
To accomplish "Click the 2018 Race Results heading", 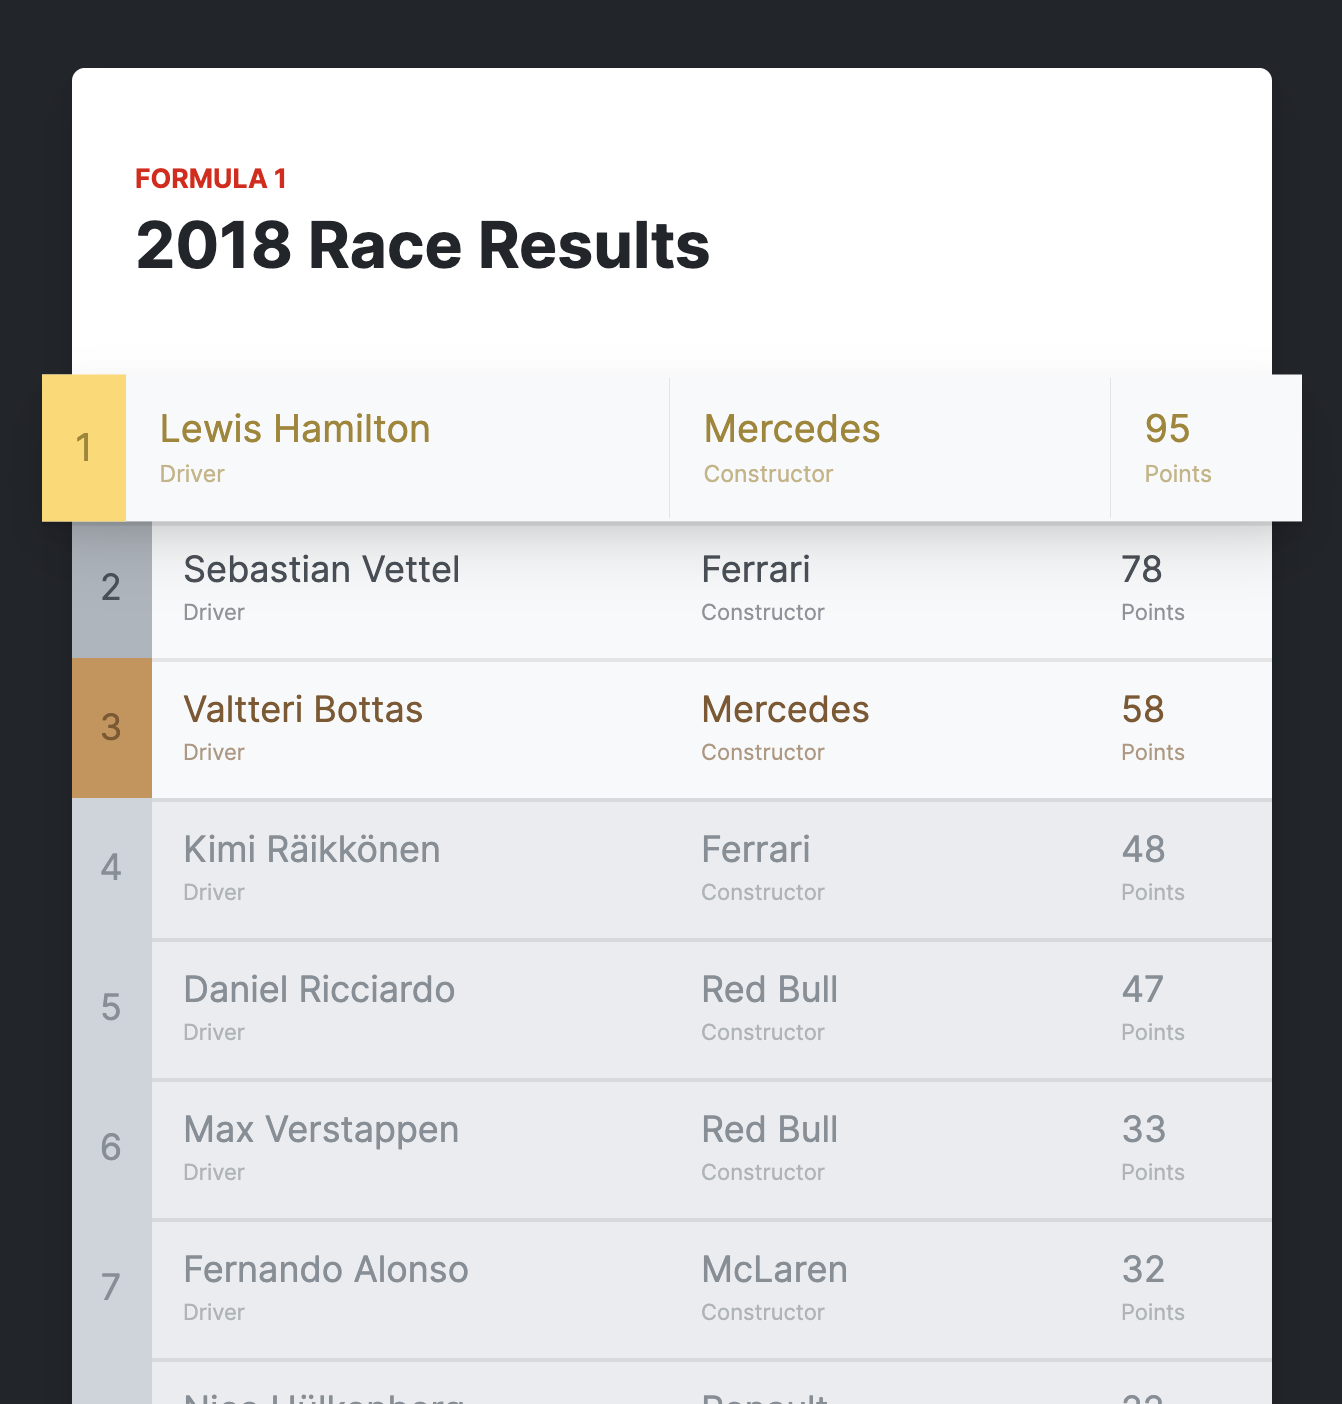I will [423, 245].
